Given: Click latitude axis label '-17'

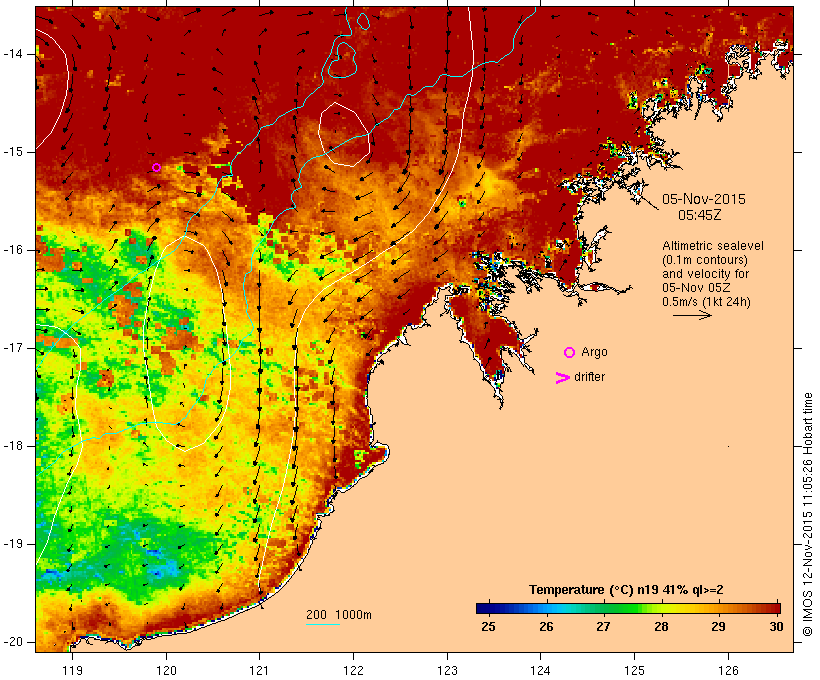Looking at the screenshot, I should [x=13, y=348].
